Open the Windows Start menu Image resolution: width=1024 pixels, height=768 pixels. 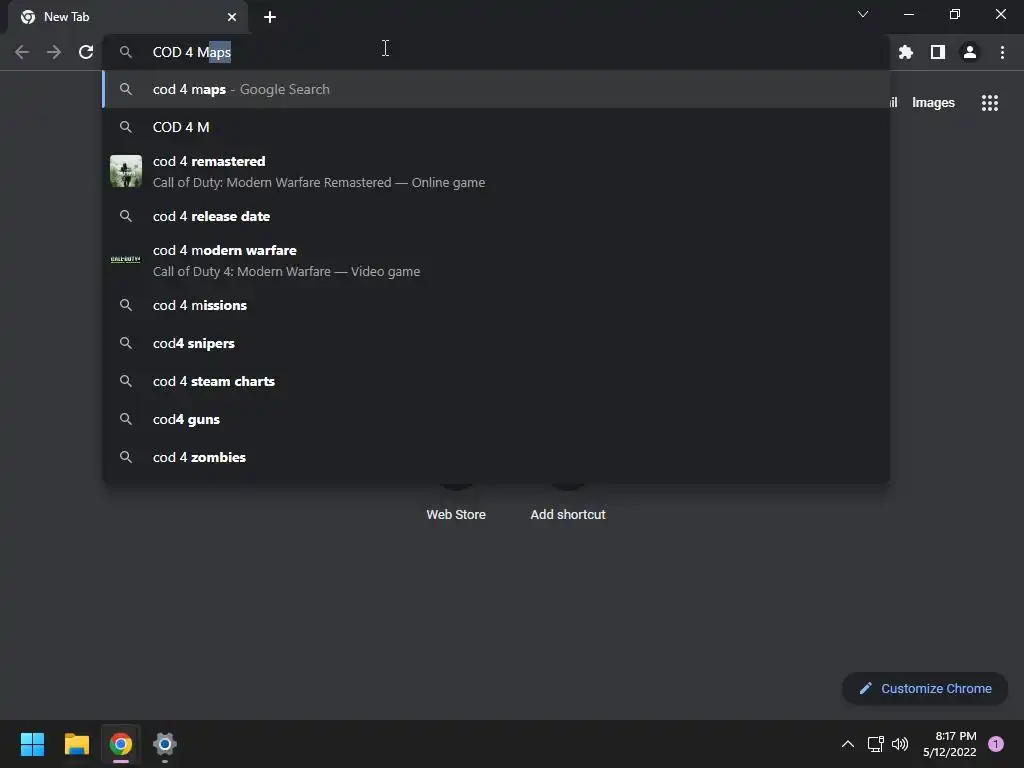pyautogui.click(x=32, y=744)
